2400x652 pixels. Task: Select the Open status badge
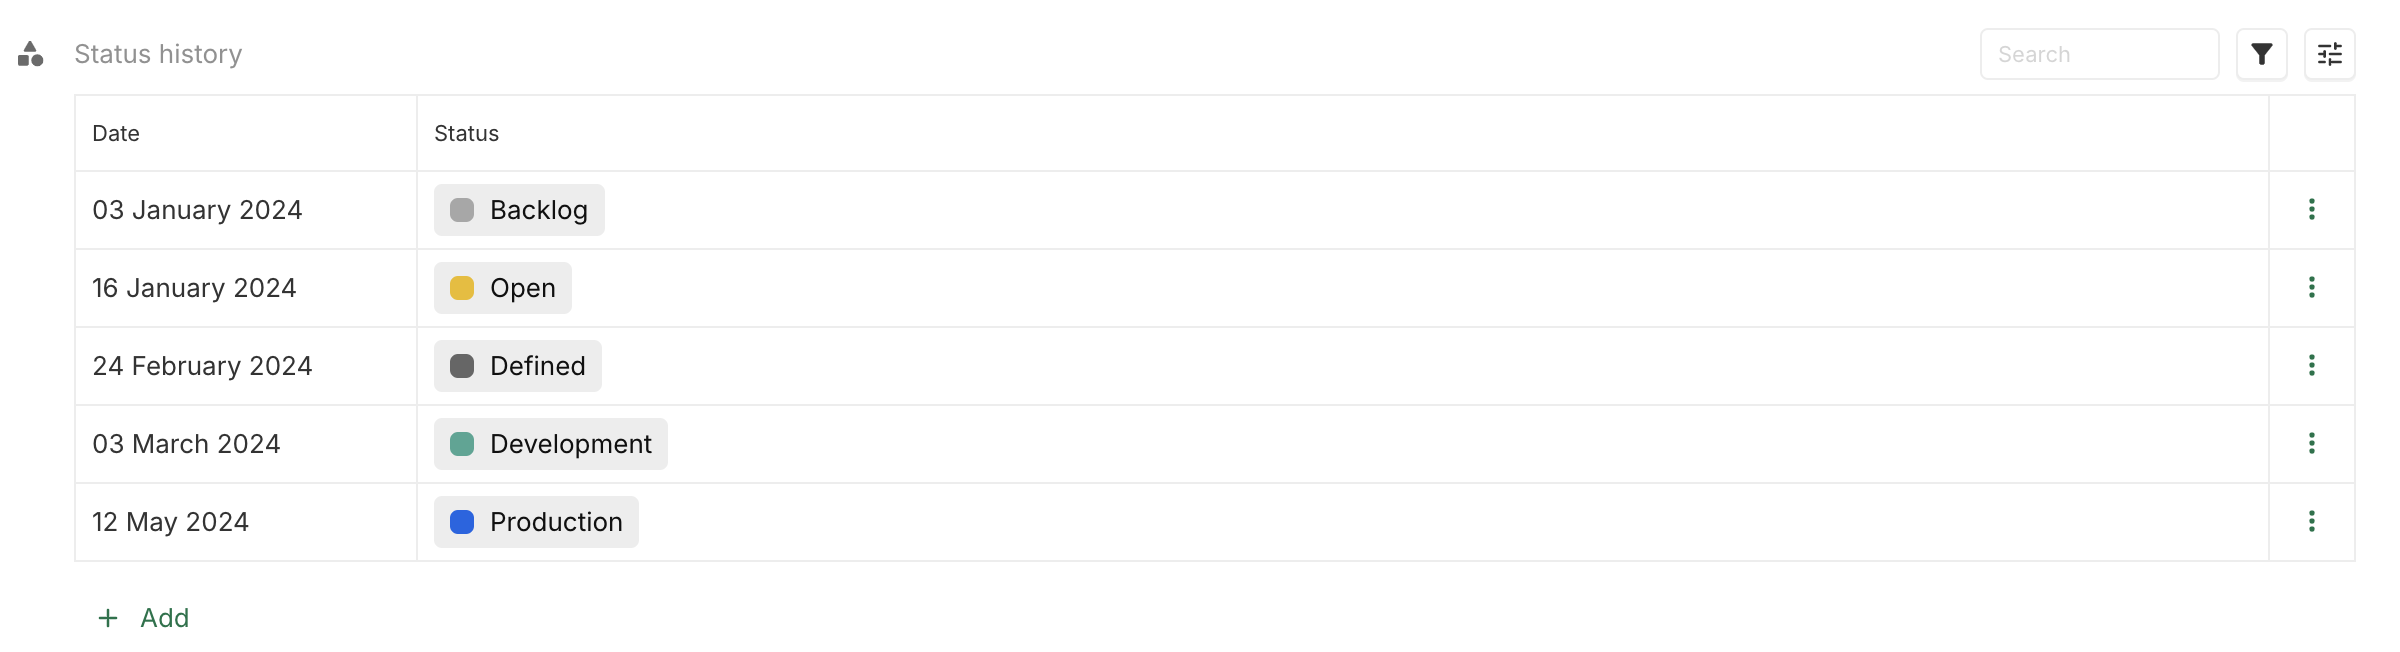point(502,287)
